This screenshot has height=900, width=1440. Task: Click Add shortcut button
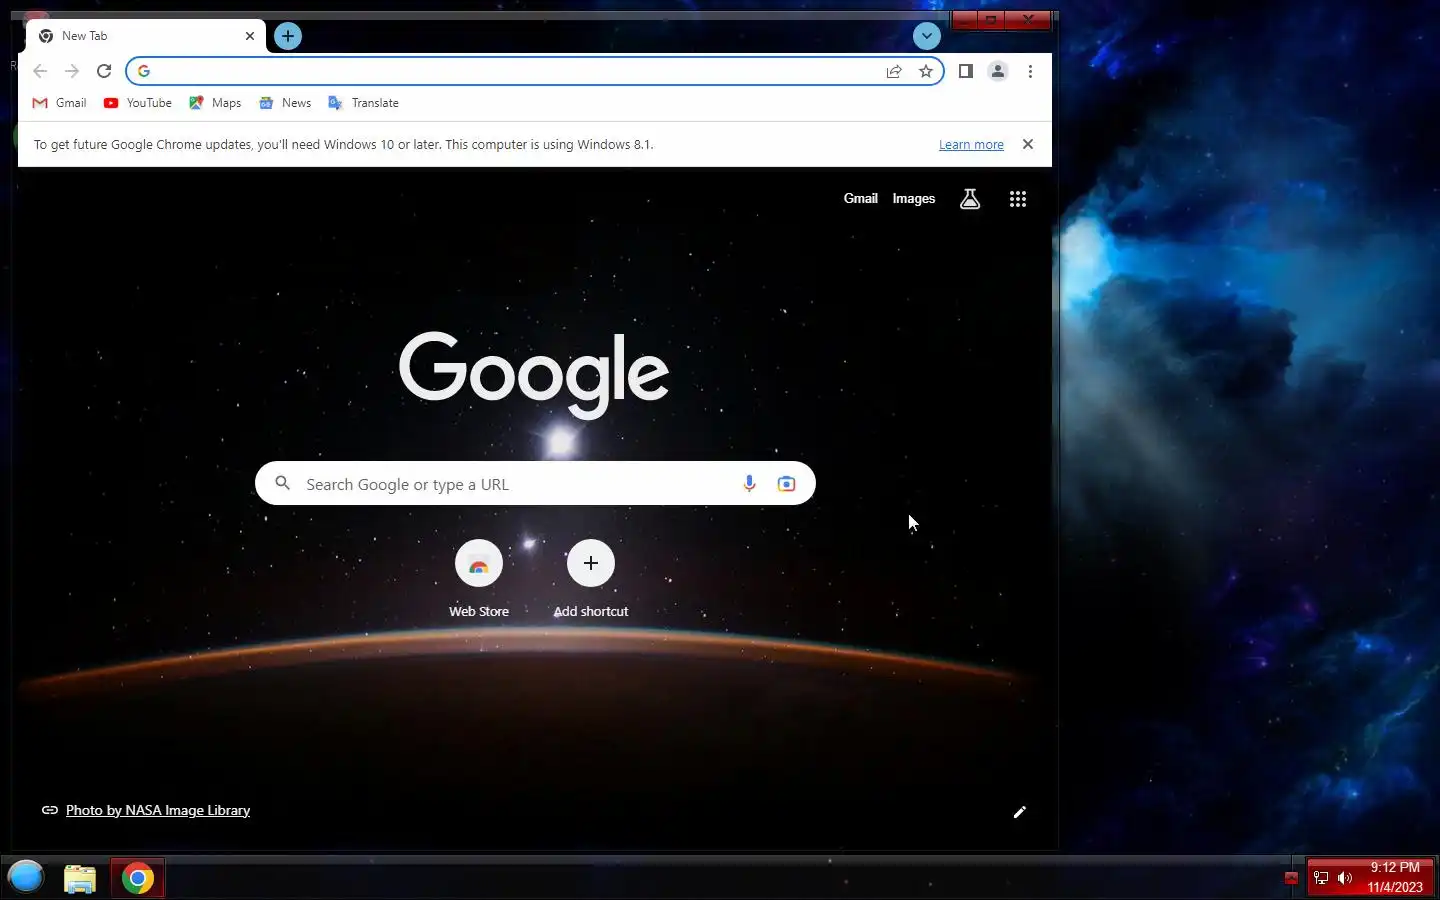pyautogui.click(x=591, y=580)
